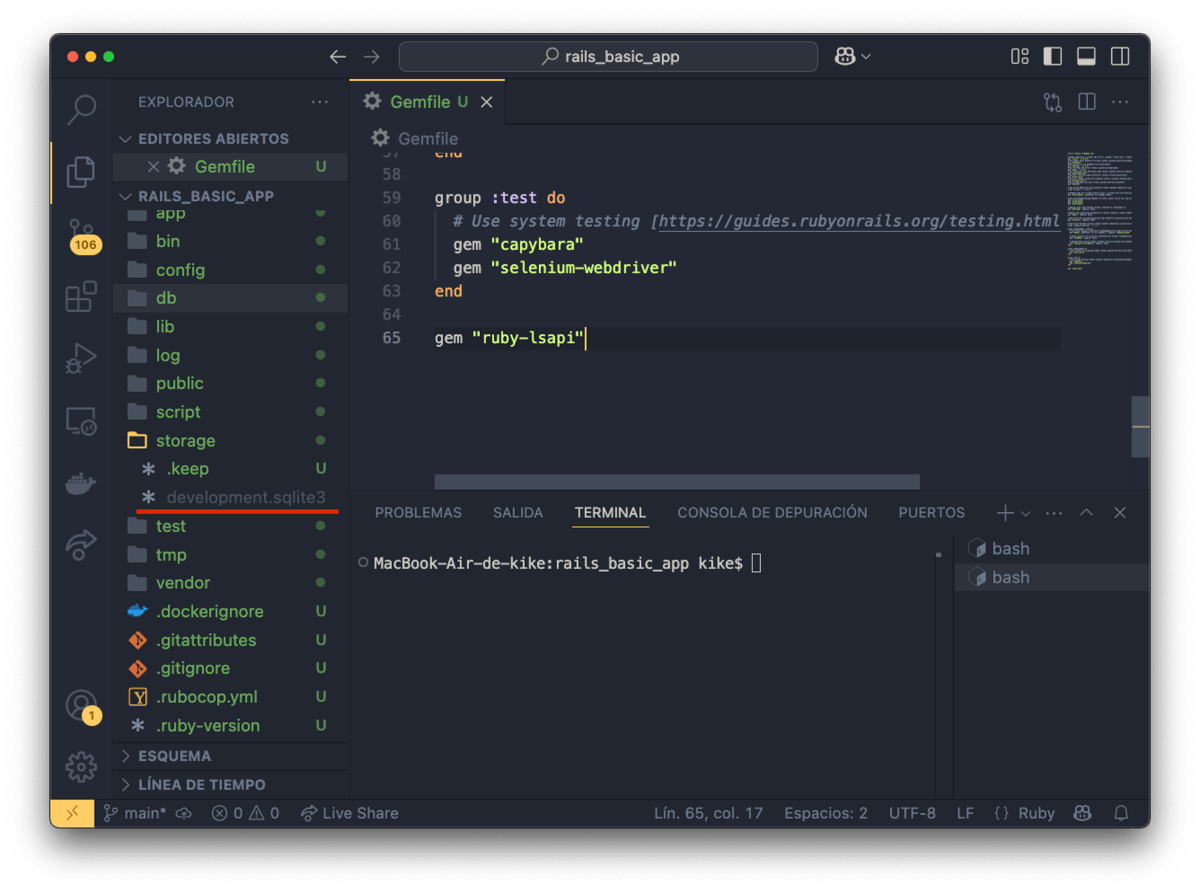1200x894 pixels.
Task: Start Live Share from status bar
Action: point(350,813)
